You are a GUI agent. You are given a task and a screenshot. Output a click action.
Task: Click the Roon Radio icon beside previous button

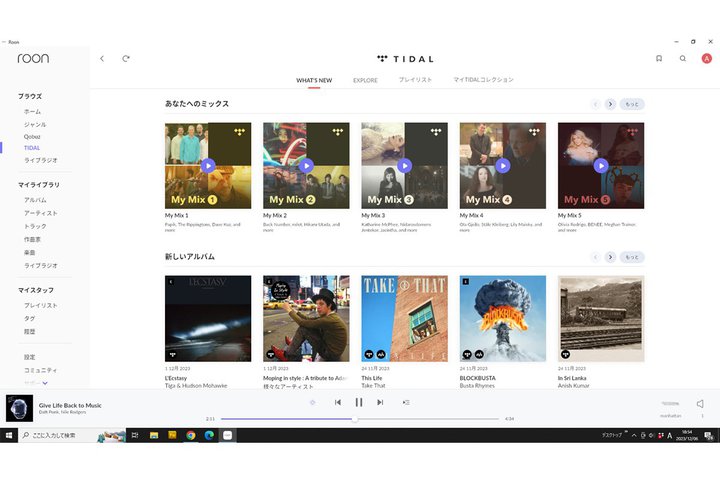click(x=312, y=402)
